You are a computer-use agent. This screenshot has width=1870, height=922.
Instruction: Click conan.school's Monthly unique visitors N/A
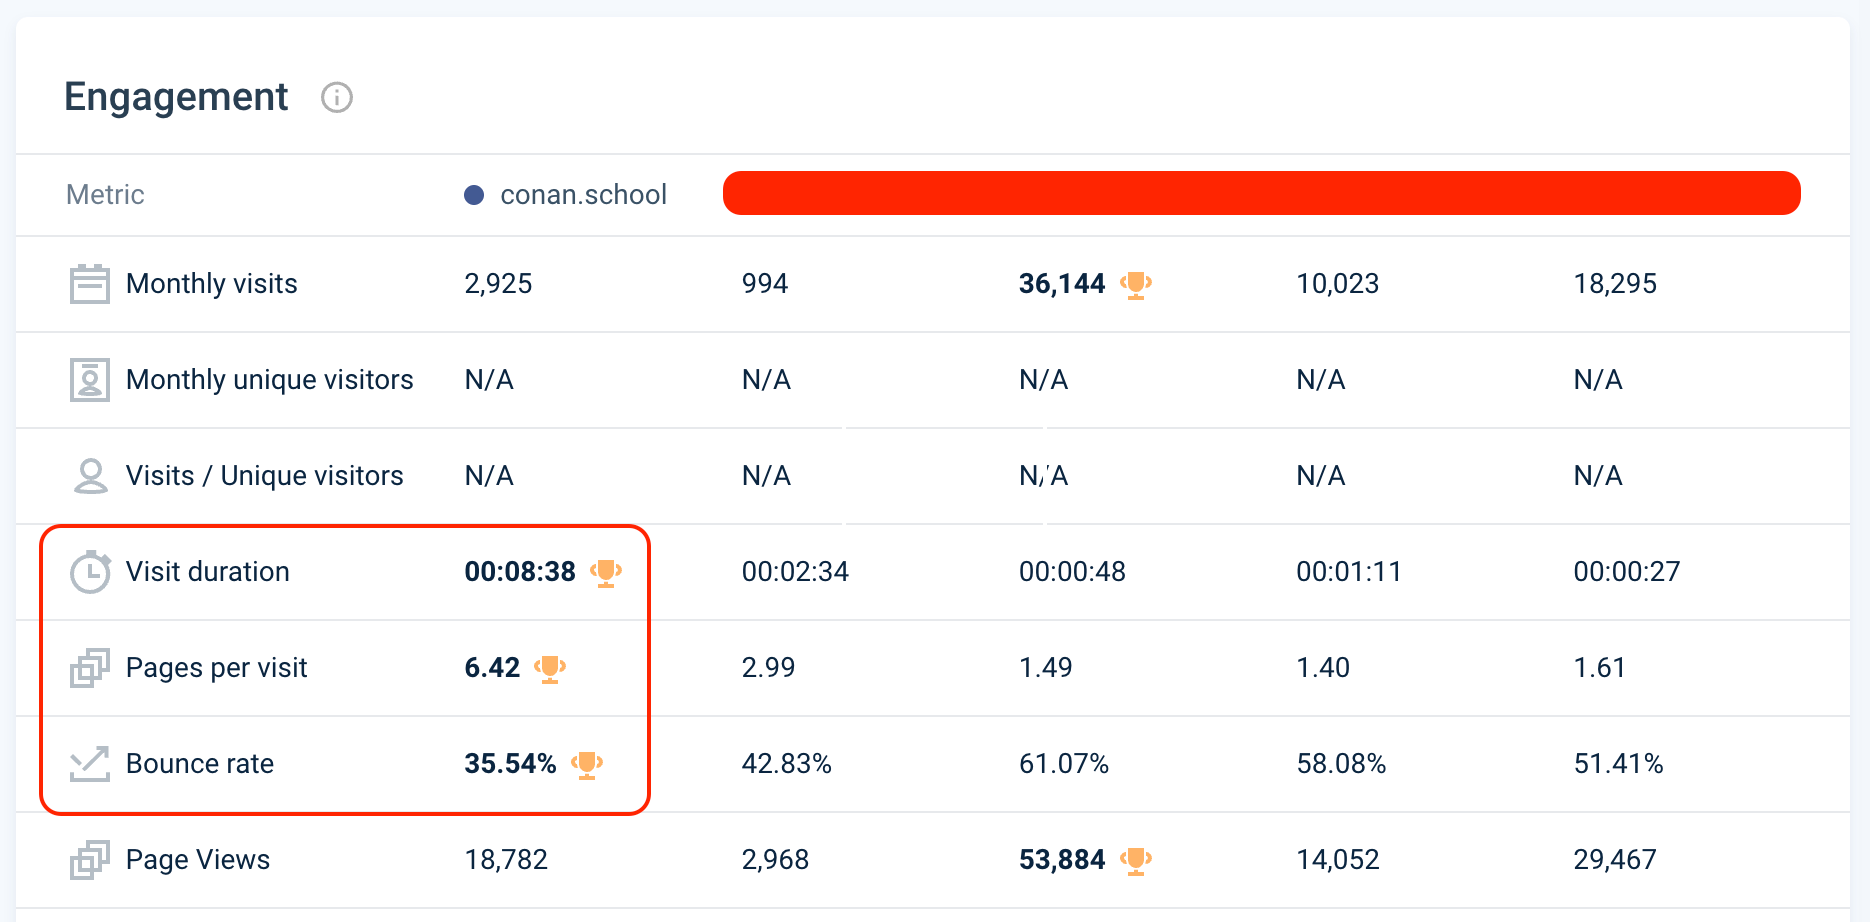coord(489,380)
